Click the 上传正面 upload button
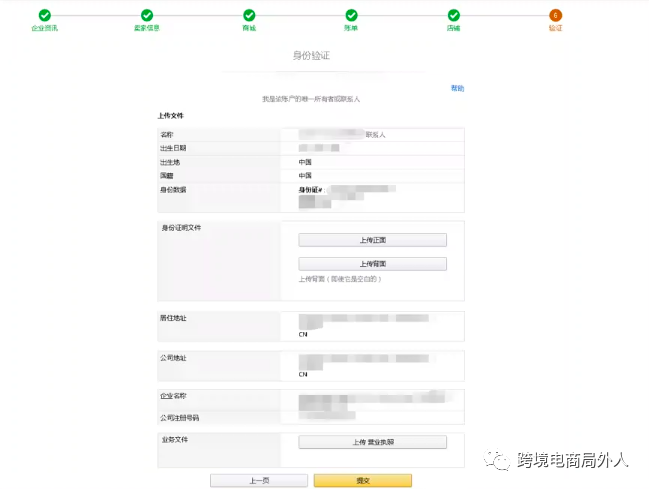This screenshot has height=489, width=649. (x=373, y=240)
